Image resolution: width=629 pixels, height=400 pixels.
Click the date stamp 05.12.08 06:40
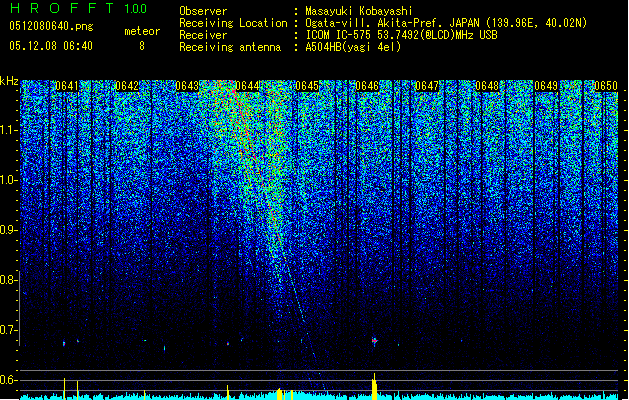tap(51, 46)
